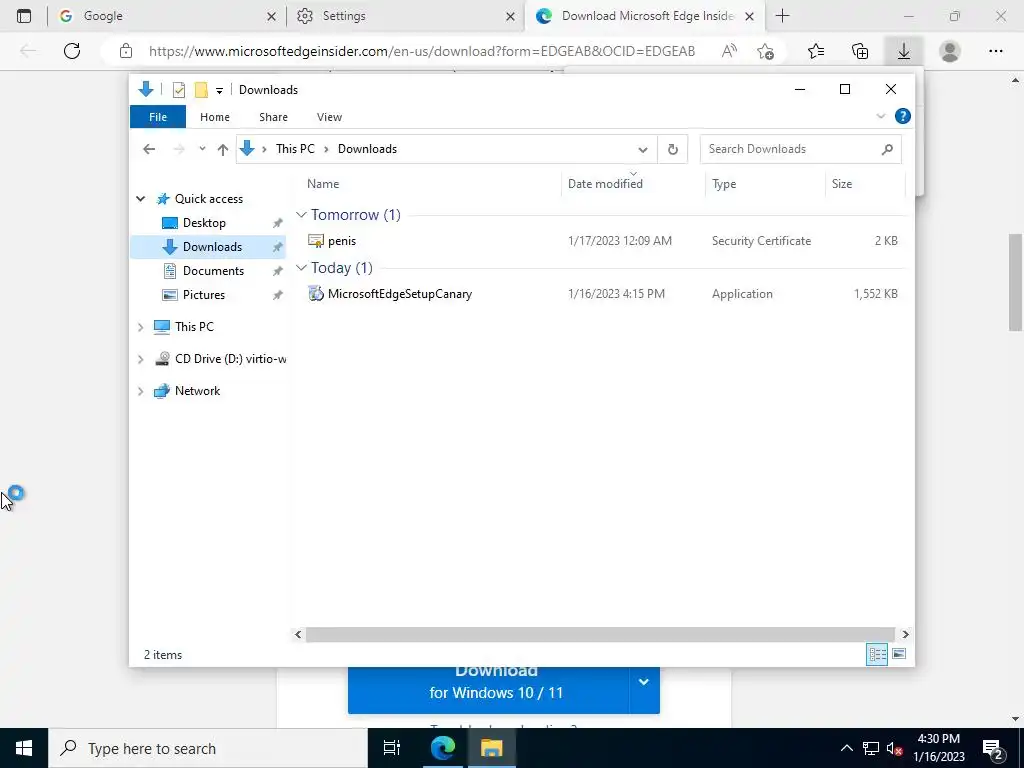Collapse the Today (1) group

(x=301, y=268)
